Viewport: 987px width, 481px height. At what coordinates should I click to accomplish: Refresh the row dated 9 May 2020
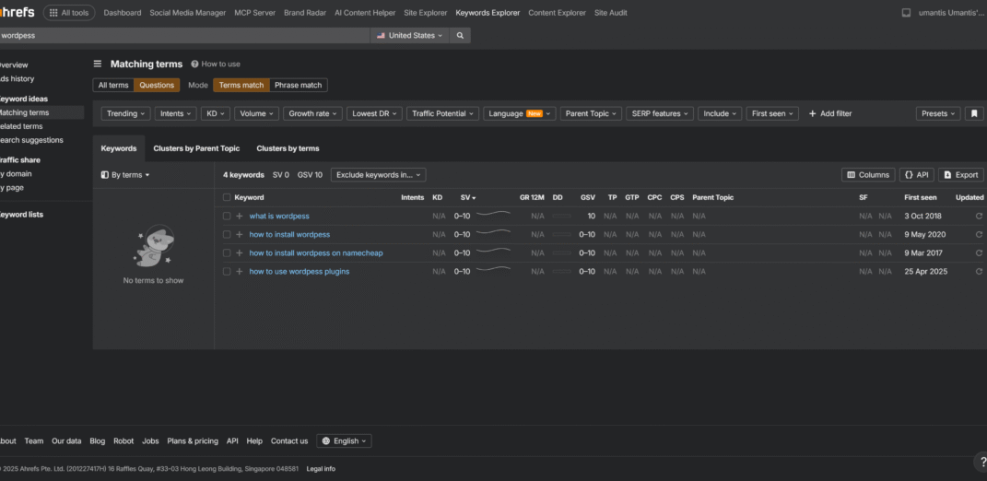point(979,234)
